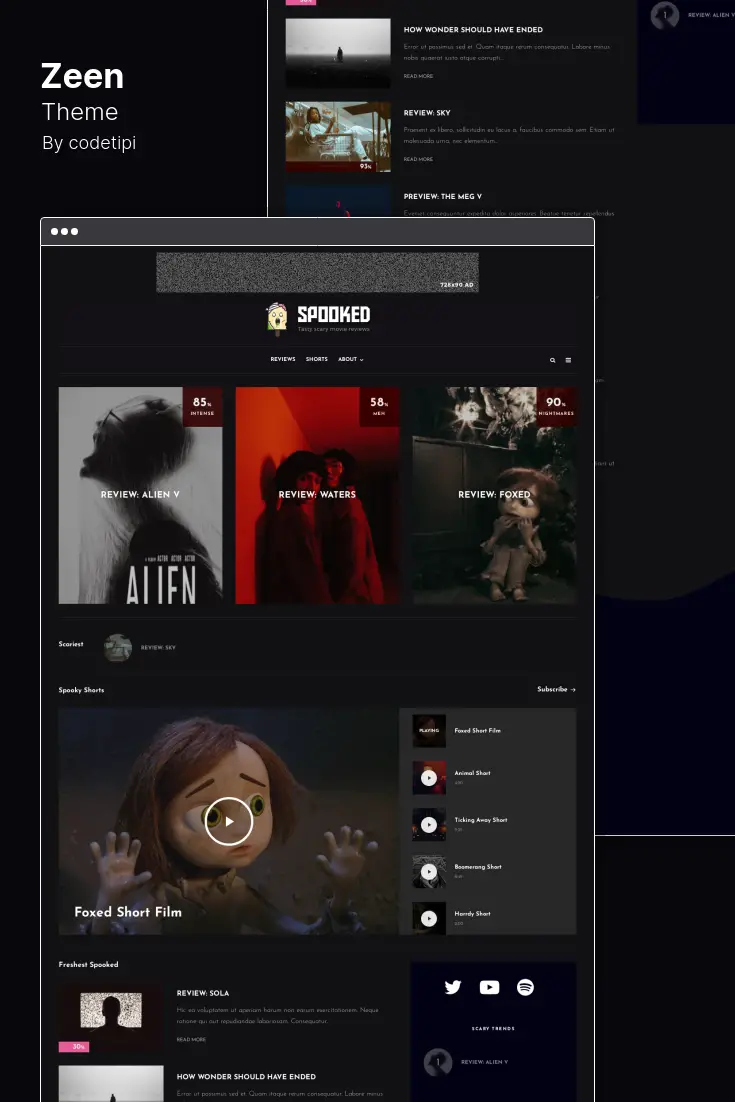
Task: Play the Animal Short in playlist
Action: coord(429,777)
